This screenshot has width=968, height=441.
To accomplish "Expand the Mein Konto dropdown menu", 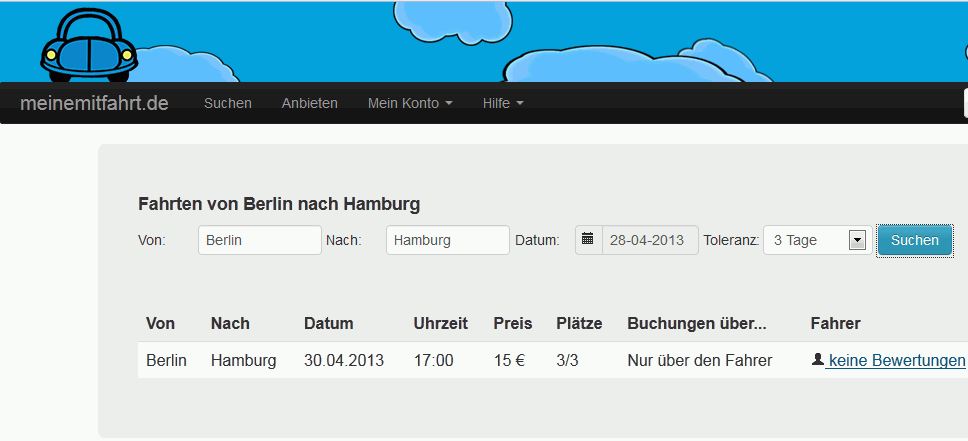I will click(410, 103).
